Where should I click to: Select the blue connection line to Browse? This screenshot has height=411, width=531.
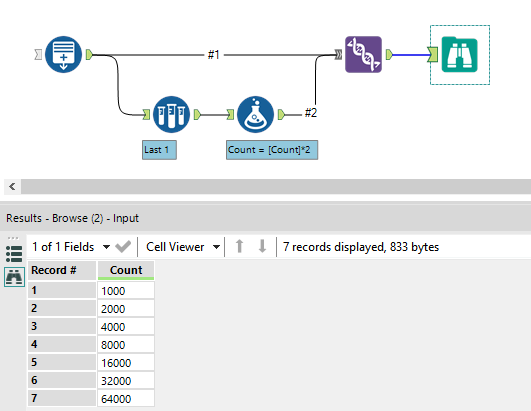tap(410, 55)
